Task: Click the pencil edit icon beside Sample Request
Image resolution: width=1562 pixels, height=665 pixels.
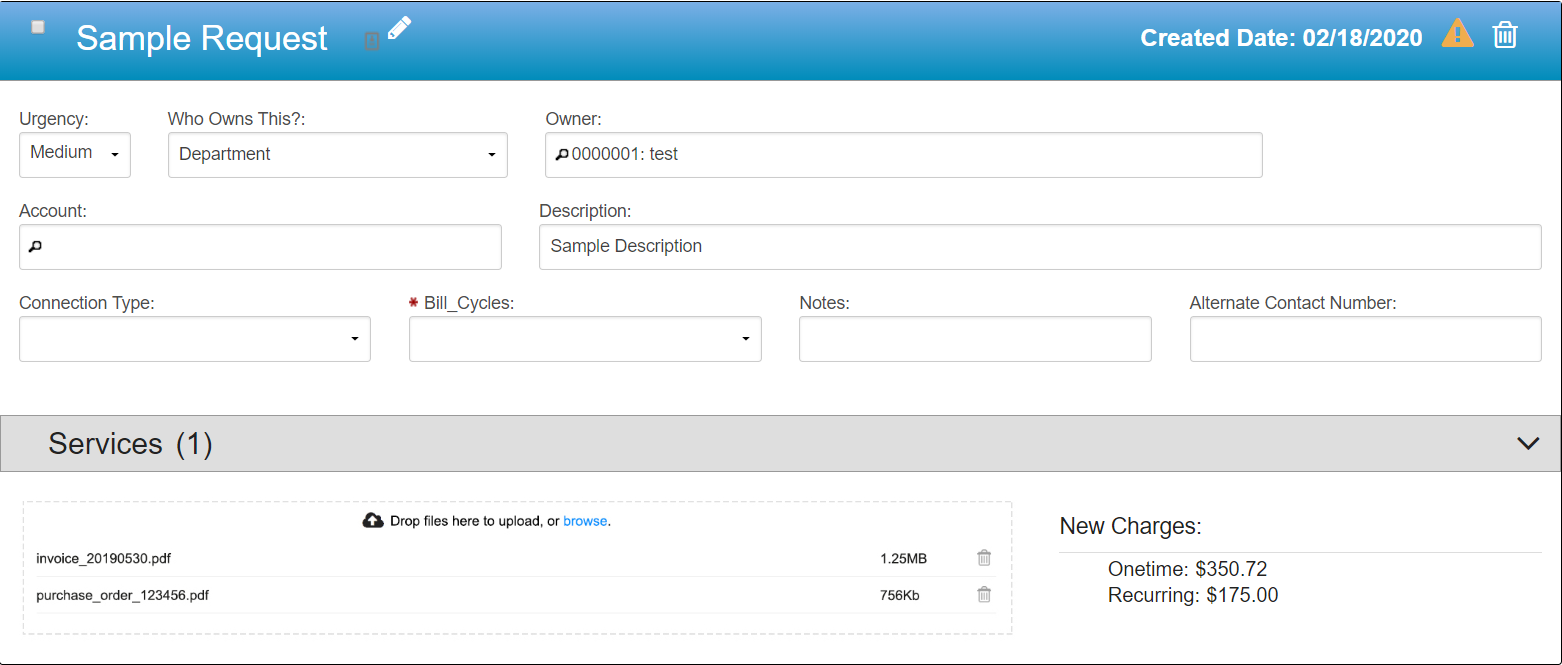Action: tap(399, 28)
